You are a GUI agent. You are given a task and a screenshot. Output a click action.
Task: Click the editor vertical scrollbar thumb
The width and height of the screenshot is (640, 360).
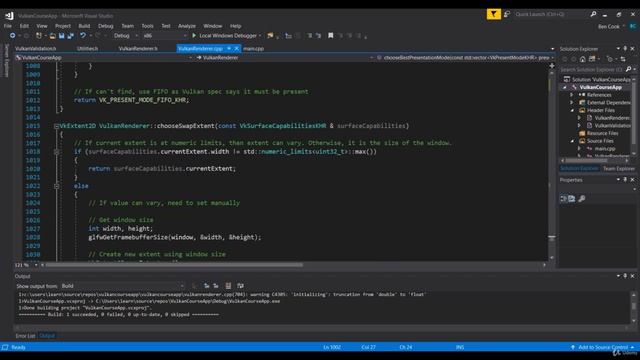coord(552,238)
